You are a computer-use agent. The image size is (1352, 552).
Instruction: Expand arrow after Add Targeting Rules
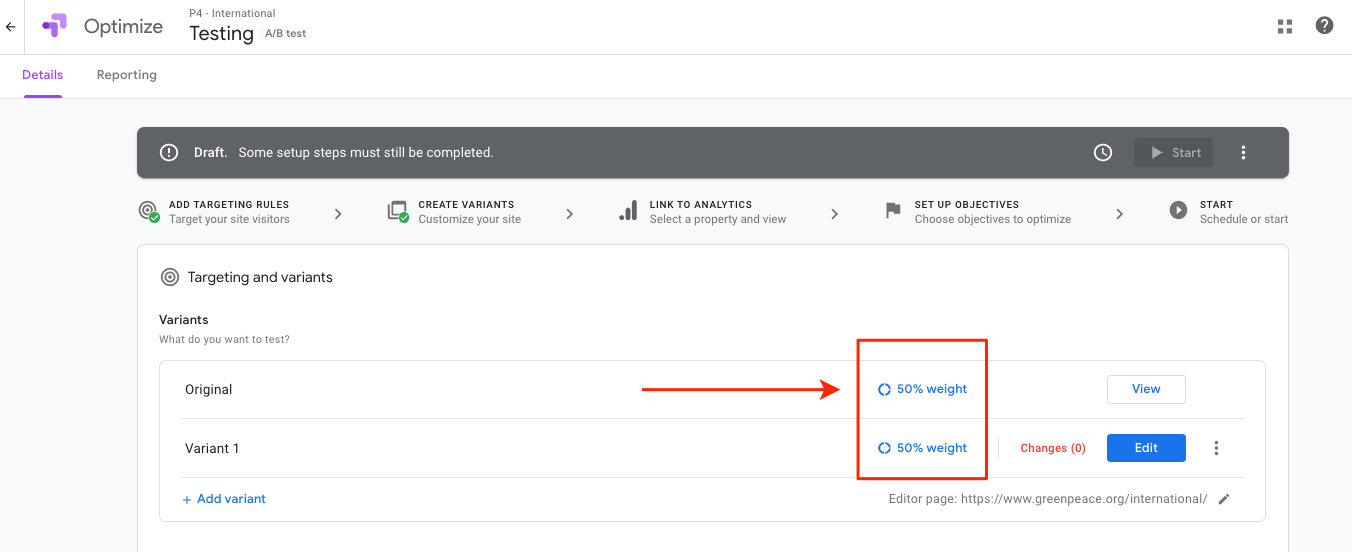(338, 214)
